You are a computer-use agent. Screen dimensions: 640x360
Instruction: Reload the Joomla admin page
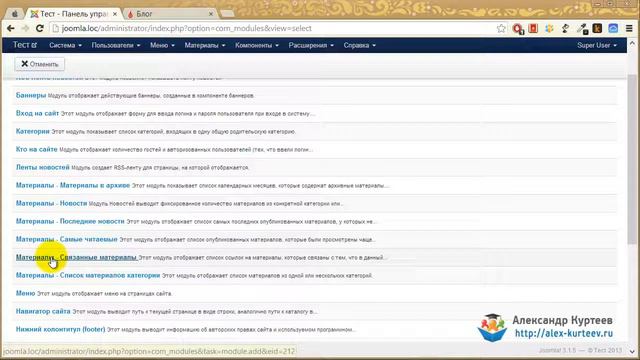click(40, 29)
